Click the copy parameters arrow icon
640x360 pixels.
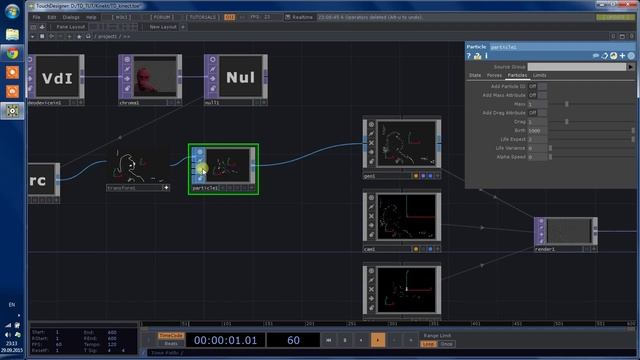pyautogui.click(x=604, y=56)
